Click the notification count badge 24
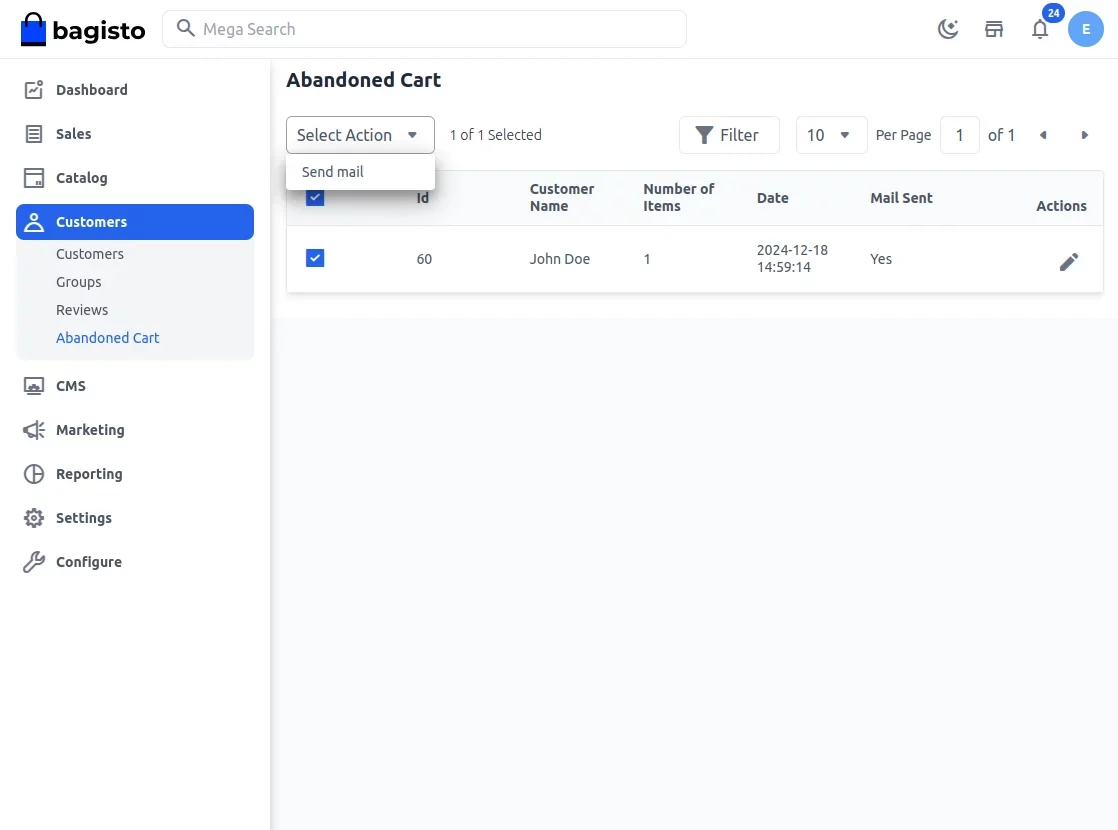 [x=1053, y=13]
